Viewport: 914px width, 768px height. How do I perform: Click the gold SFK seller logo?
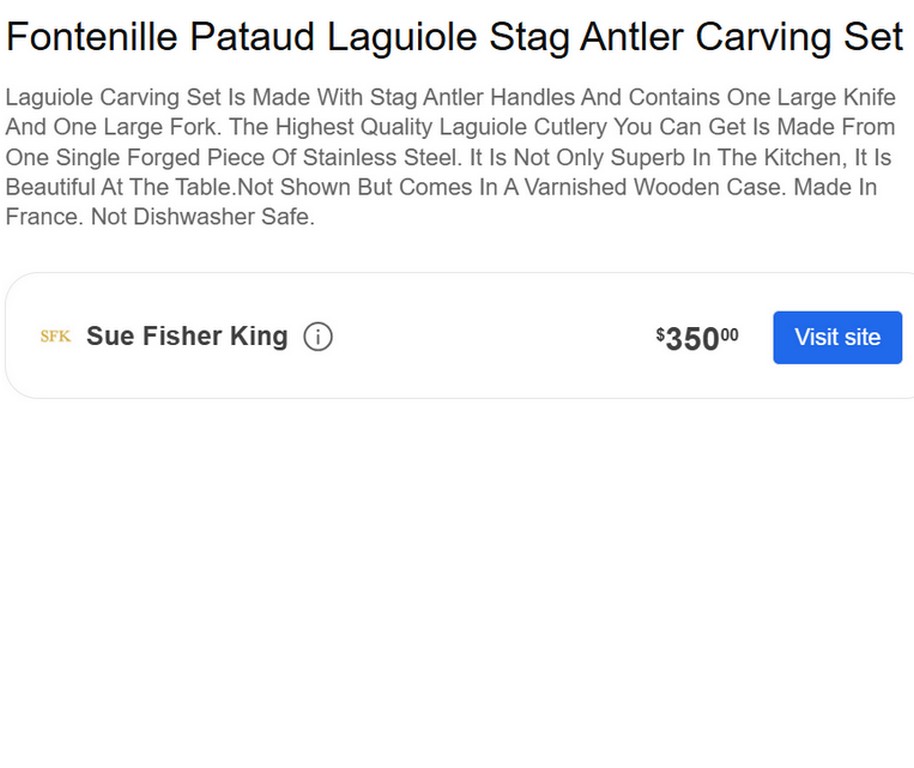(x=55, y=337)
